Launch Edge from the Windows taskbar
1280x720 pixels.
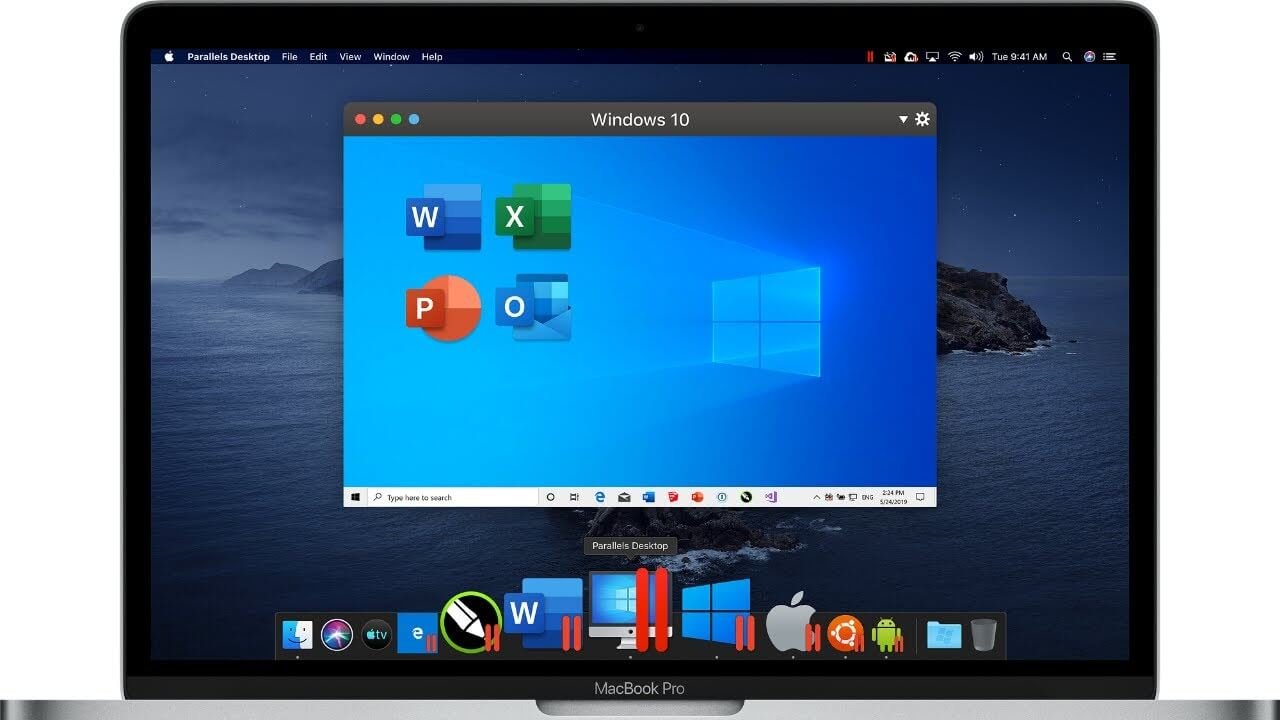coord(600,497)
